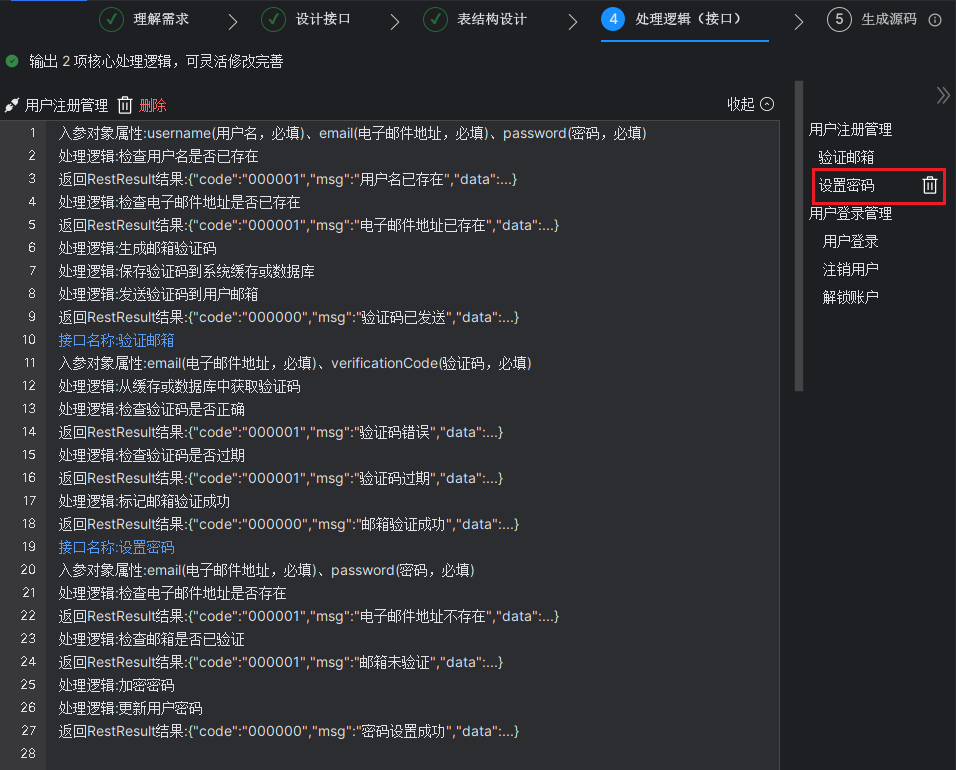The image size is (956, 770).
Task: Click the info icon beside 生成源码
Action: tap(935, 20)
